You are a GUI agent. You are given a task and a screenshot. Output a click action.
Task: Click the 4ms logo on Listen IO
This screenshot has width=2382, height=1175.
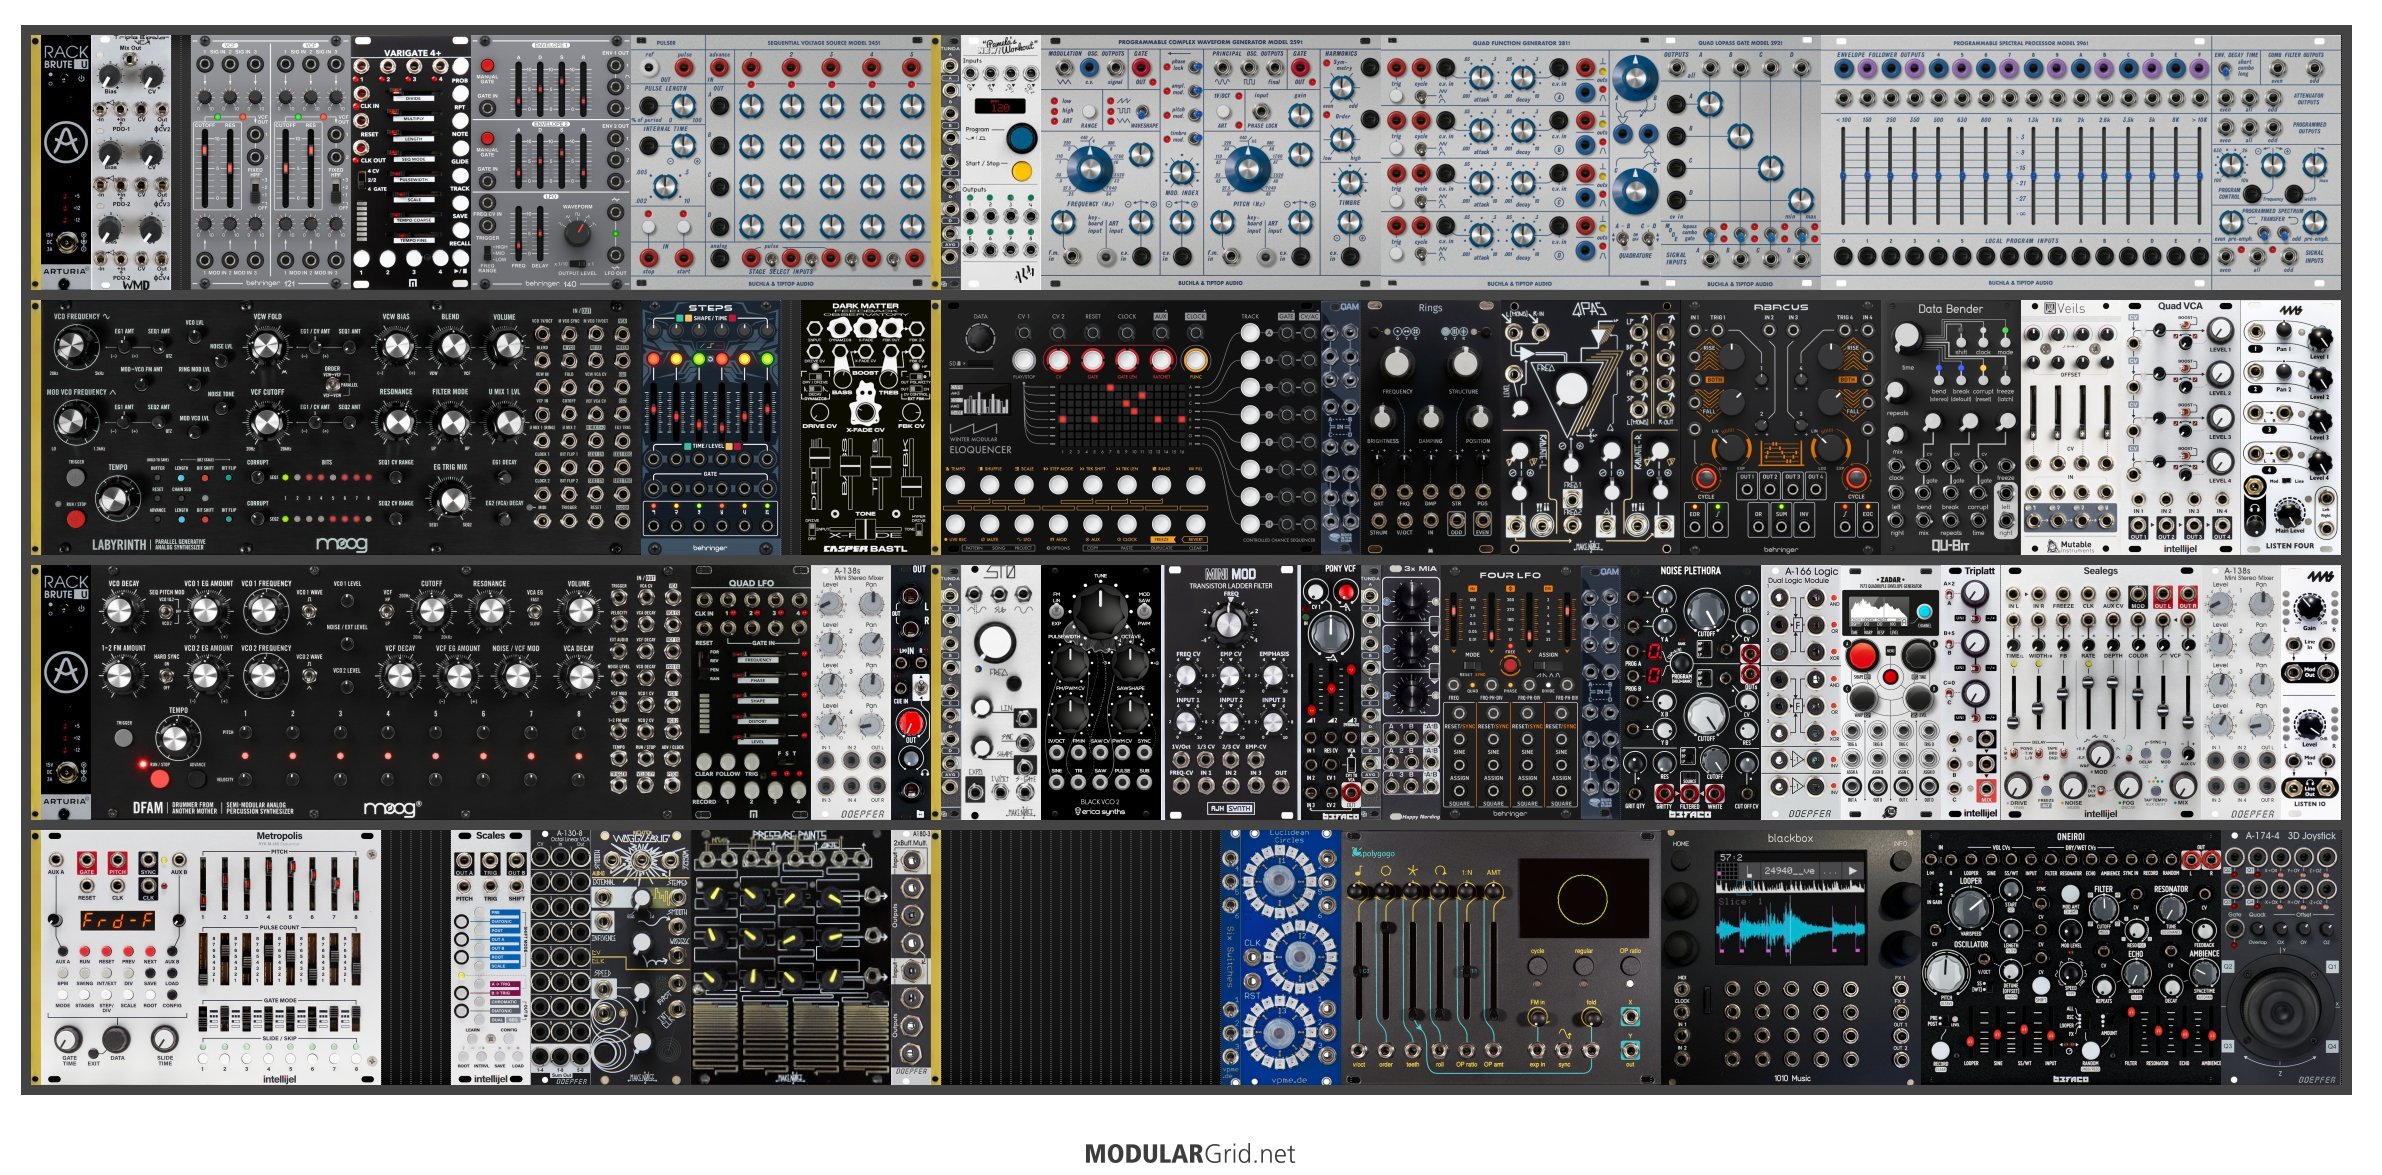2321,577
